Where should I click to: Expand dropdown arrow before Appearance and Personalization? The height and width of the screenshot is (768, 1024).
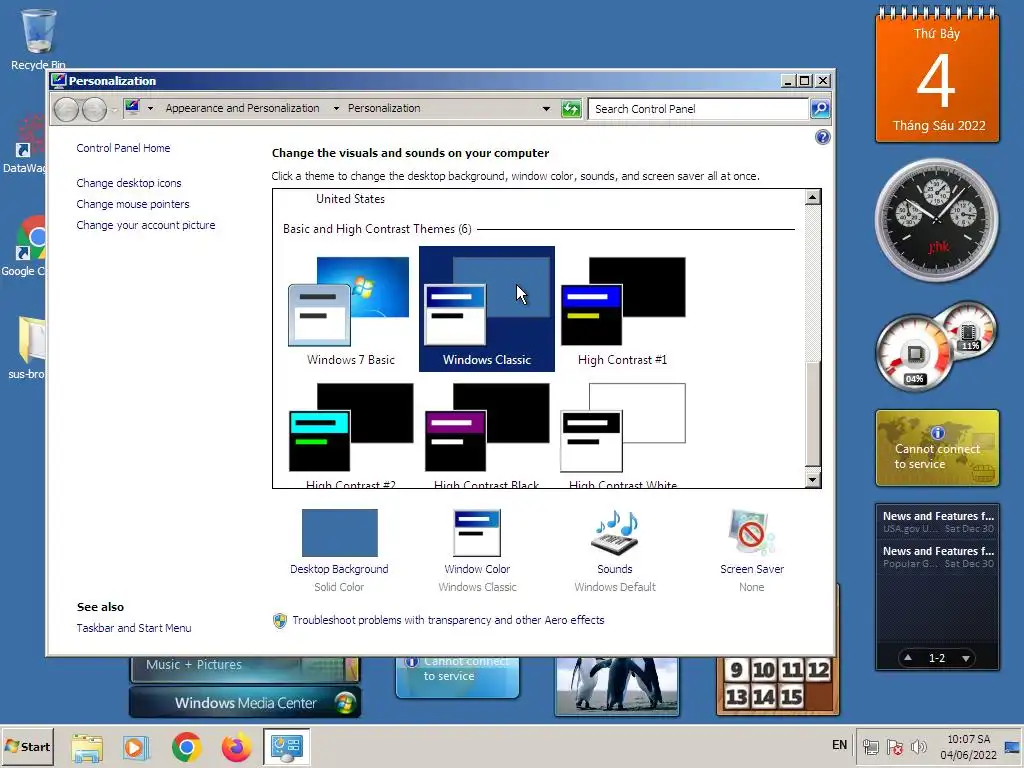(150, 108)
